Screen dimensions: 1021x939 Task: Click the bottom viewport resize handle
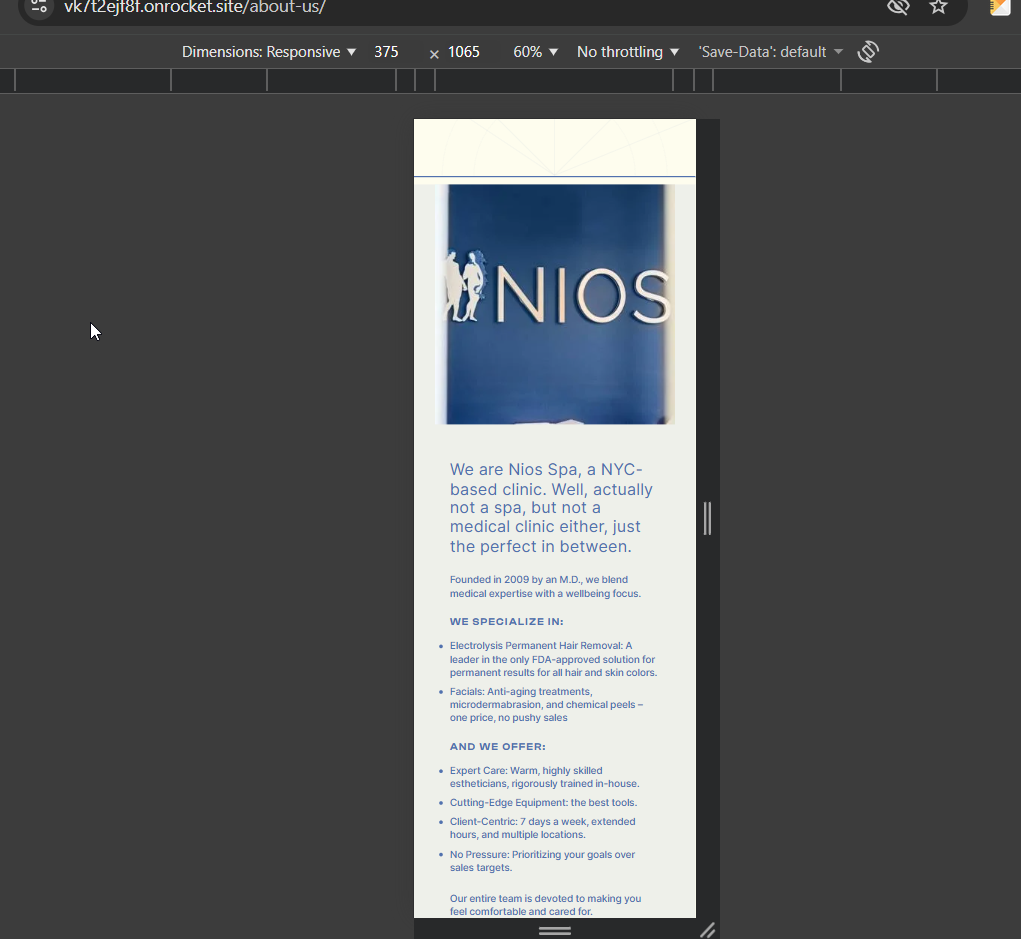pyautogui.click(x=555, y=930)
